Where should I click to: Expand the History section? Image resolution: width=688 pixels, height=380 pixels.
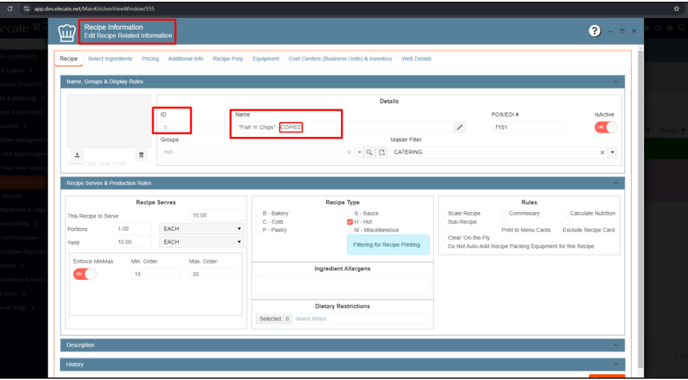click(x=615, y=365)
